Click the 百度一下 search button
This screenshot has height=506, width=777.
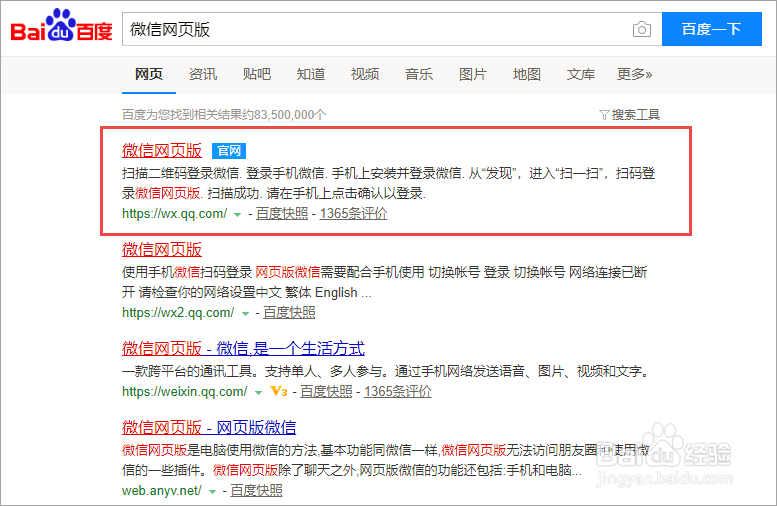coord(712,29)
